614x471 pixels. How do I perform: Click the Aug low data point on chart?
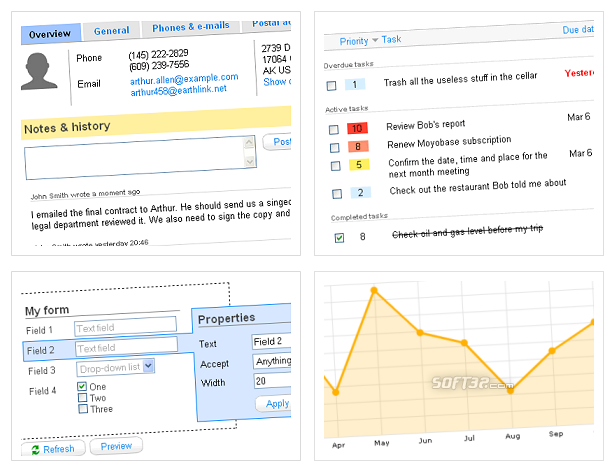(510, 390)
